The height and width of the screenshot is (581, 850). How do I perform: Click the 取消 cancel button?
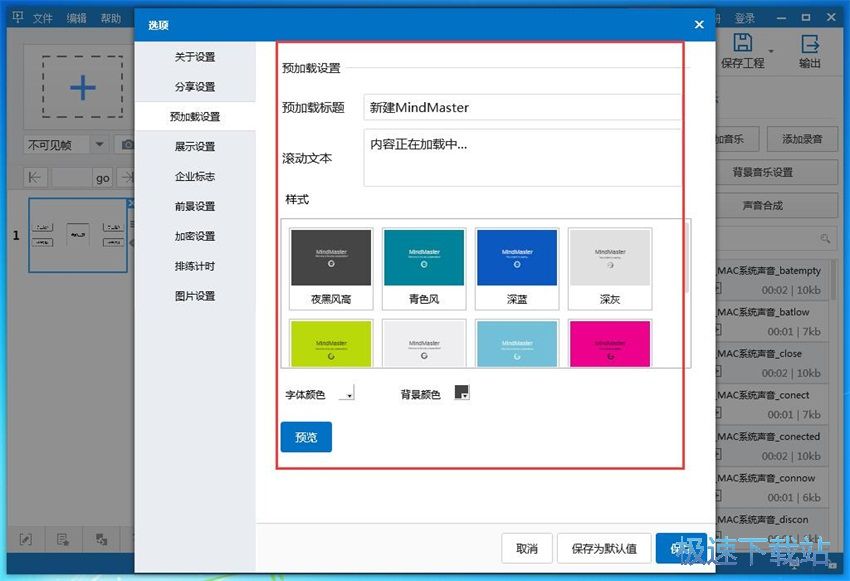click(x=527, y=548)
